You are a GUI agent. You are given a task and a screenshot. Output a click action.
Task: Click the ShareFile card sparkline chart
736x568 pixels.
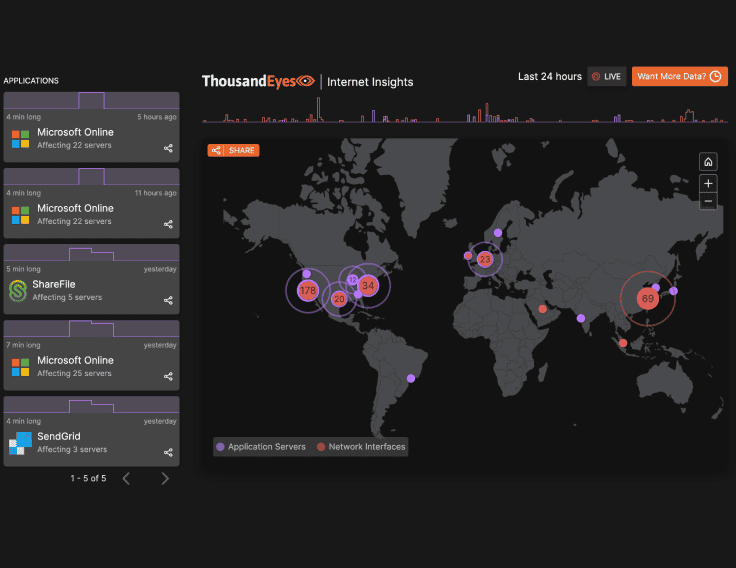[92, 253]
